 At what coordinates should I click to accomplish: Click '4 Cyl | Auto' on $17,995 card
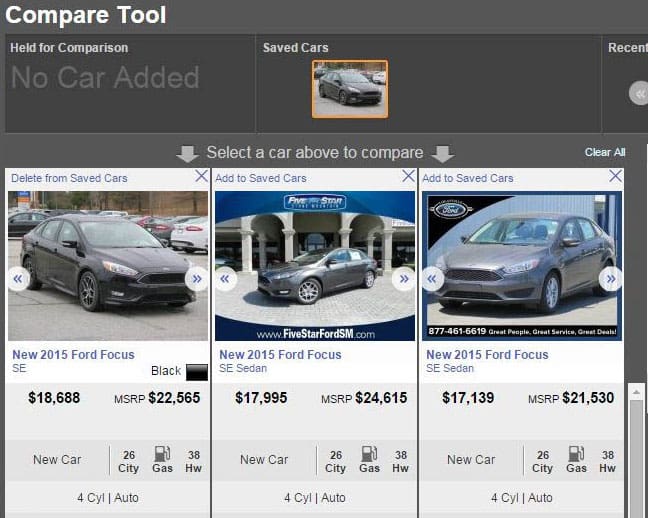[x=315, y=498]
